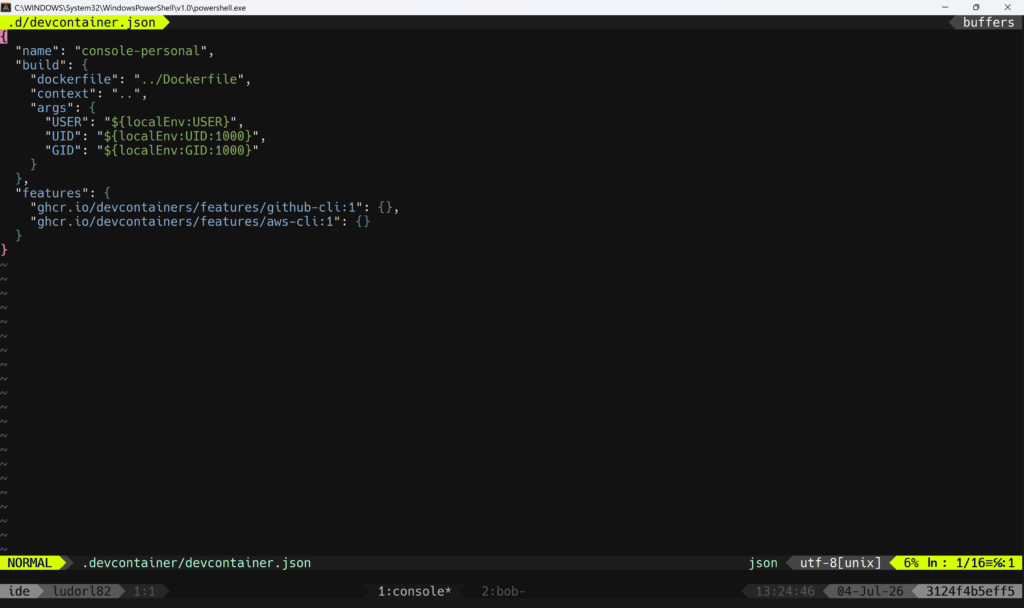Click the opening brace after "build":
This screenshot has width=1024, height=608.
(x=85, y=65)
